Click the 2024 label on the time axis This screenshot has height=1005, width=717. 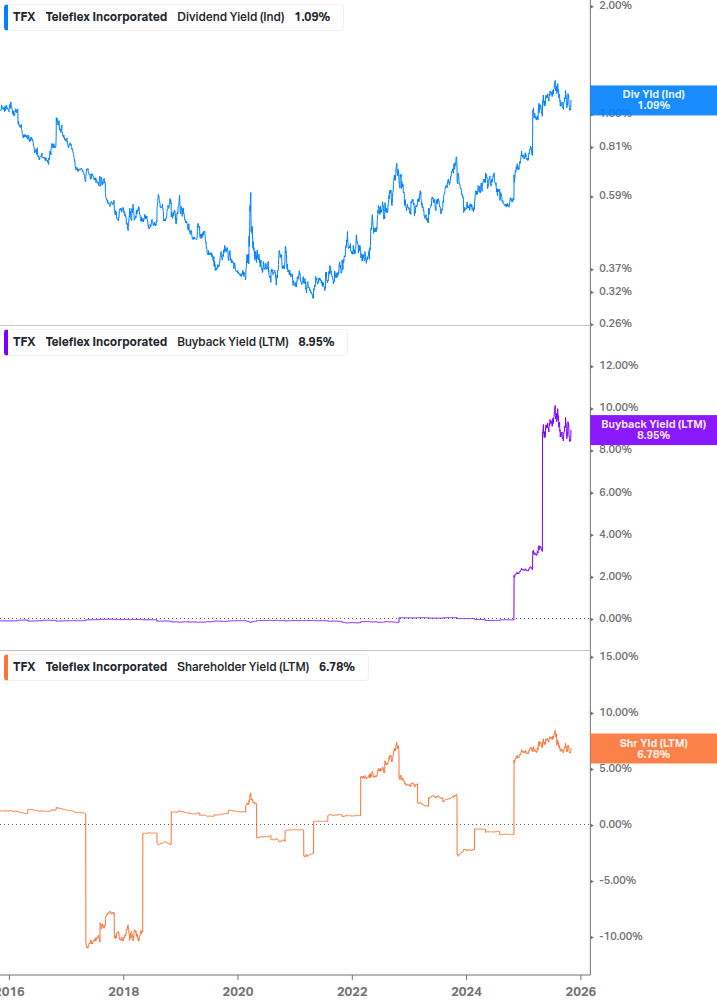click(x=466, y=992)
